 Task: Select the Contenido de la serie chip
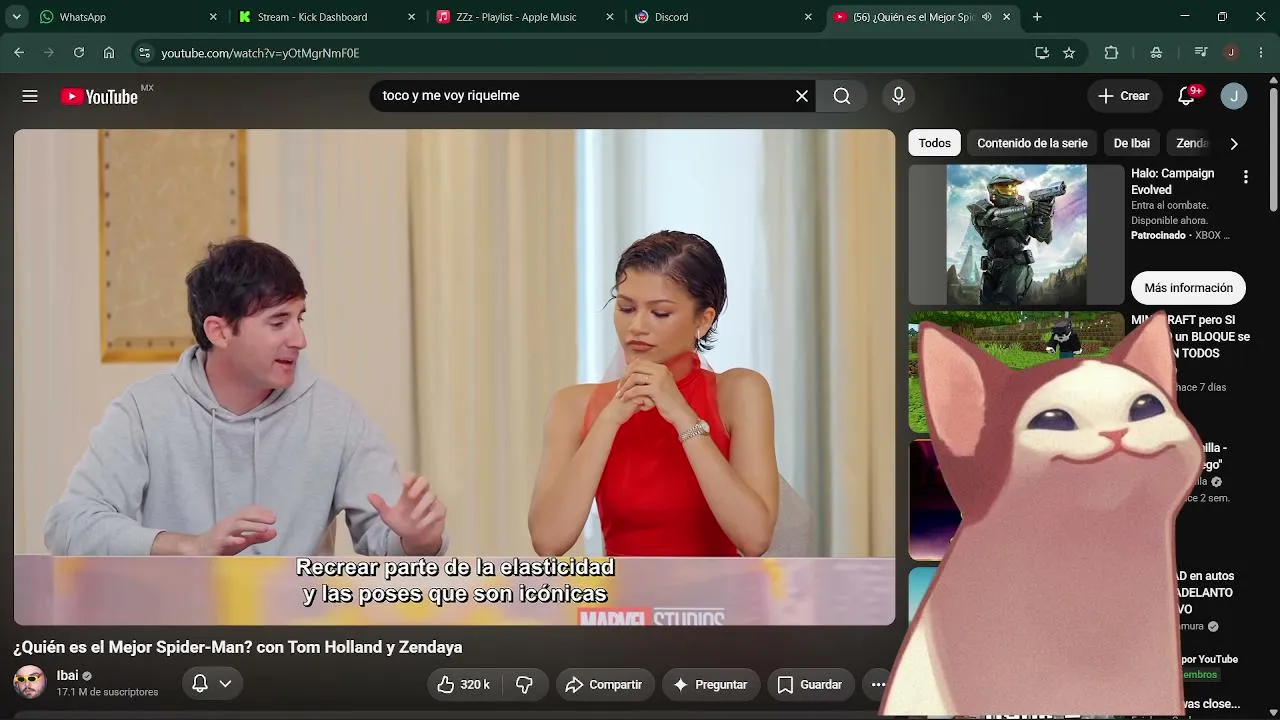1032,143
